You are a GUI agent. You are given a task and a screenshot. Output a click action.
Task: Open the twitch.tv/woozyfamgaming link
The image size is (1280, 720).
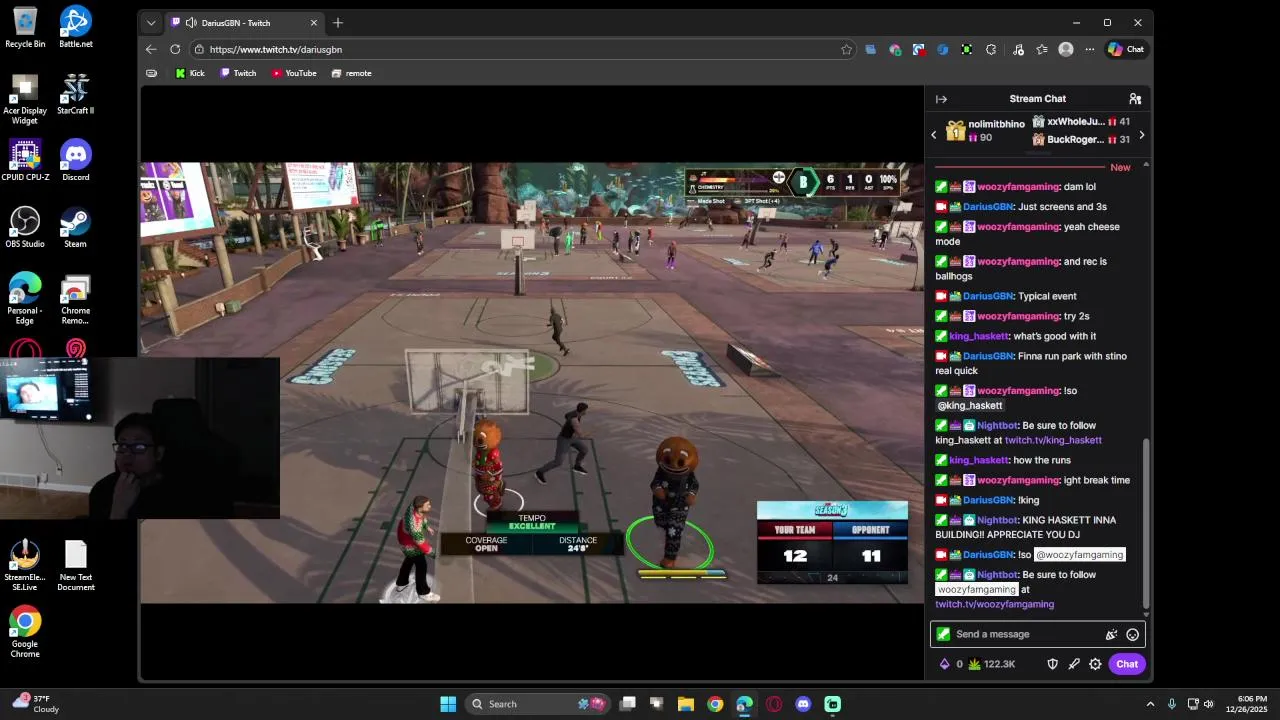click(x=994, y=604)
